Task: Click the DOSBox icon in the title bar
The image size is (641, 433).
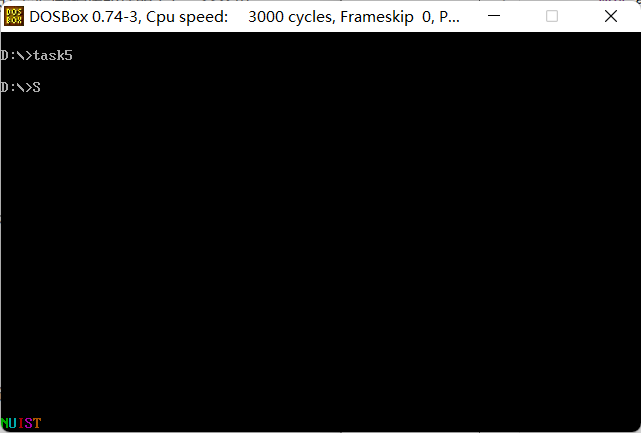Action: coord(14,16)
